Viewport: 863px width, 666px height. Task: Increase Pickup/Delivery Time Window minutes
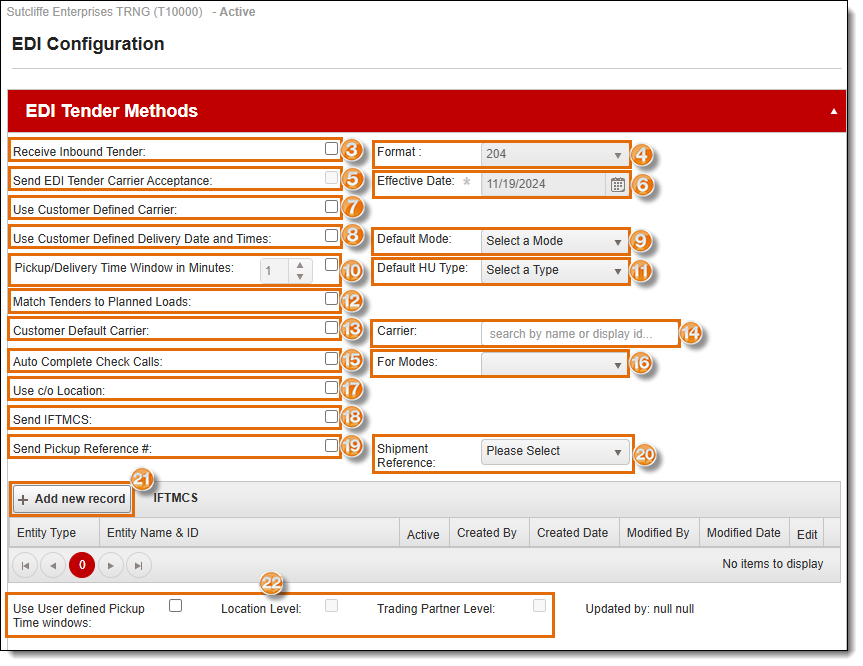coord(300,265)
